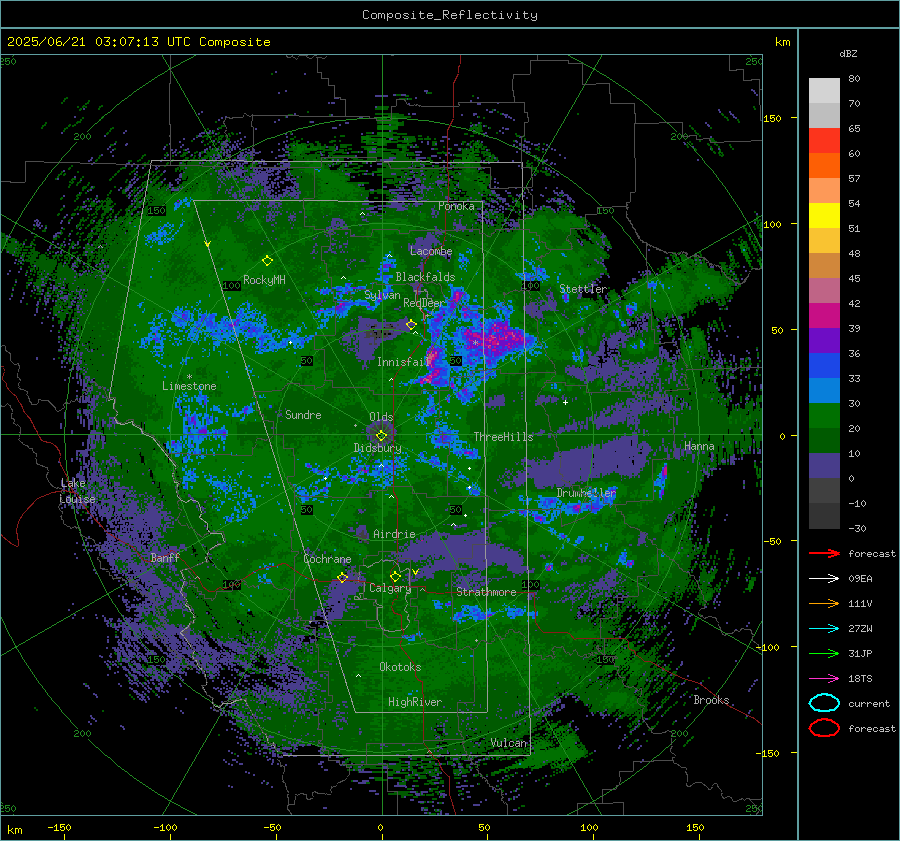
Task: Click the Sundre town label
Action: tap(303, 415)
